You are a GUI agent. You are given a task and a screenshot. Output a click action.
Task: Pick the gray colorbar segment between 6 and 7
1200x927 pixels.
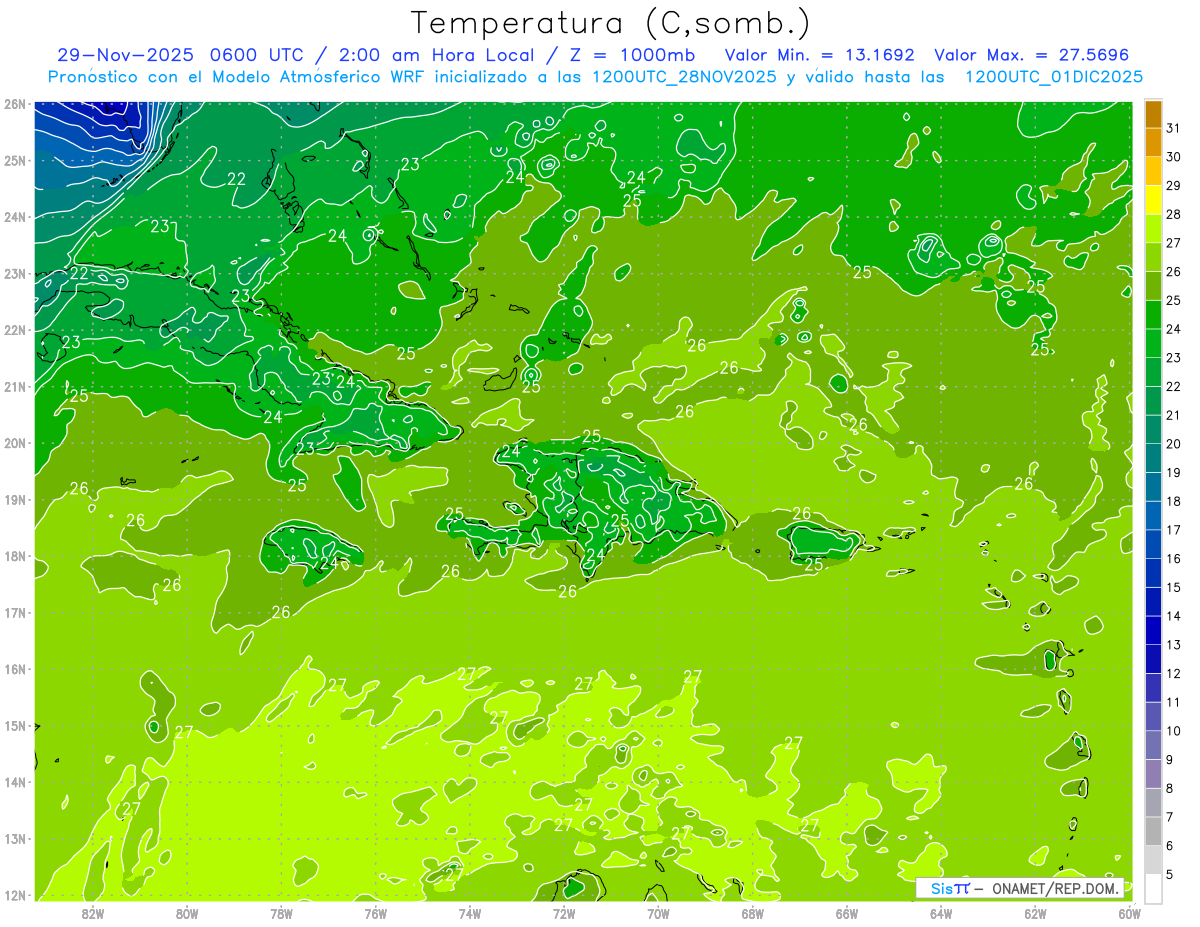pos(1153,832)
